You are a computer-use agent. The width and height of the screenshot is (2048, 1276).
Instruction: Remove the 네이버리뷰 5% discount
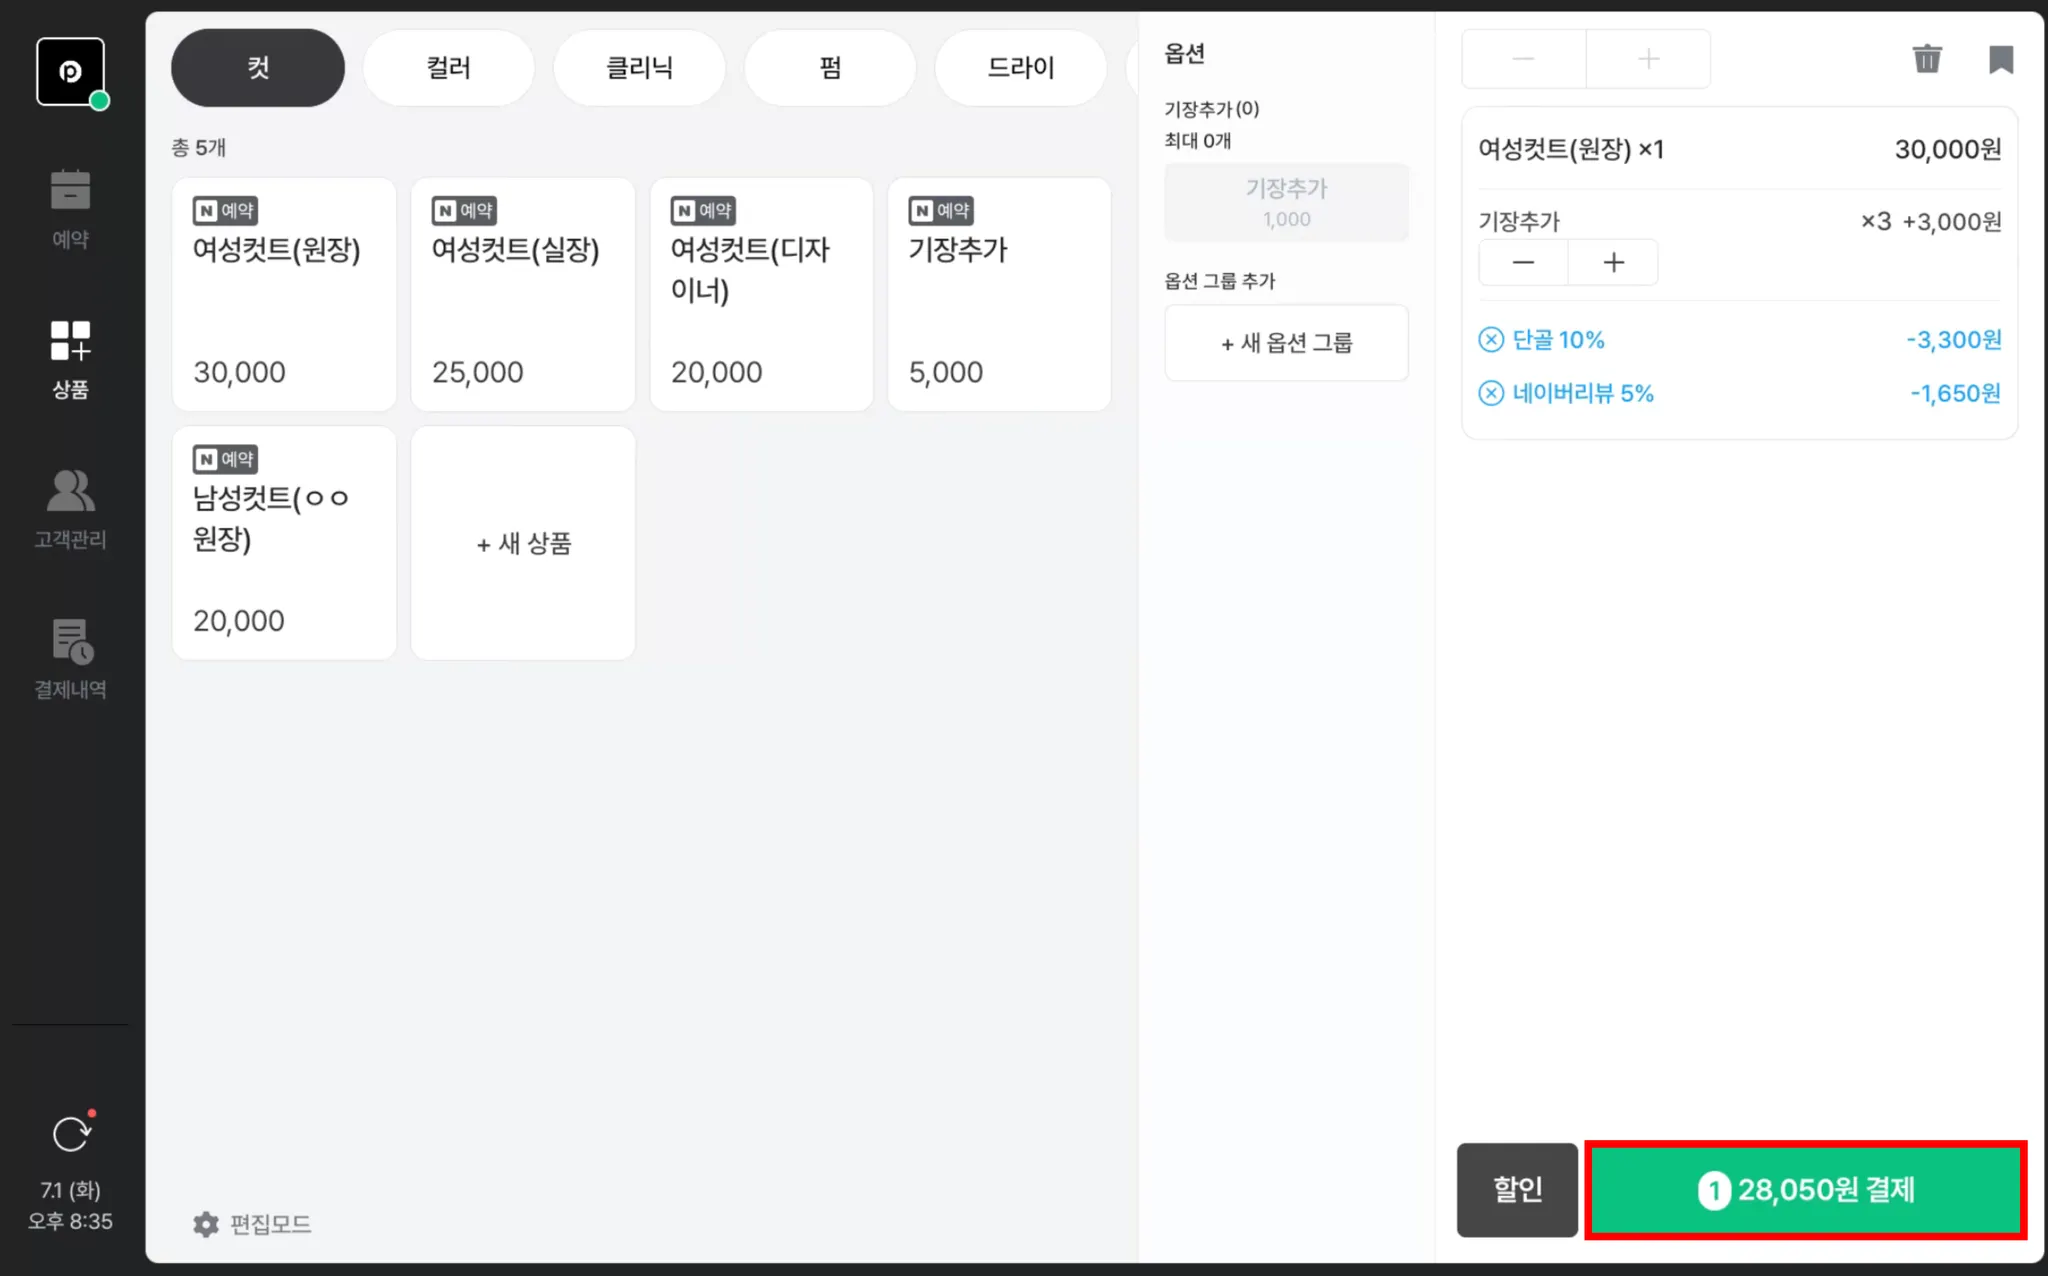click(x=1491, y=393)
